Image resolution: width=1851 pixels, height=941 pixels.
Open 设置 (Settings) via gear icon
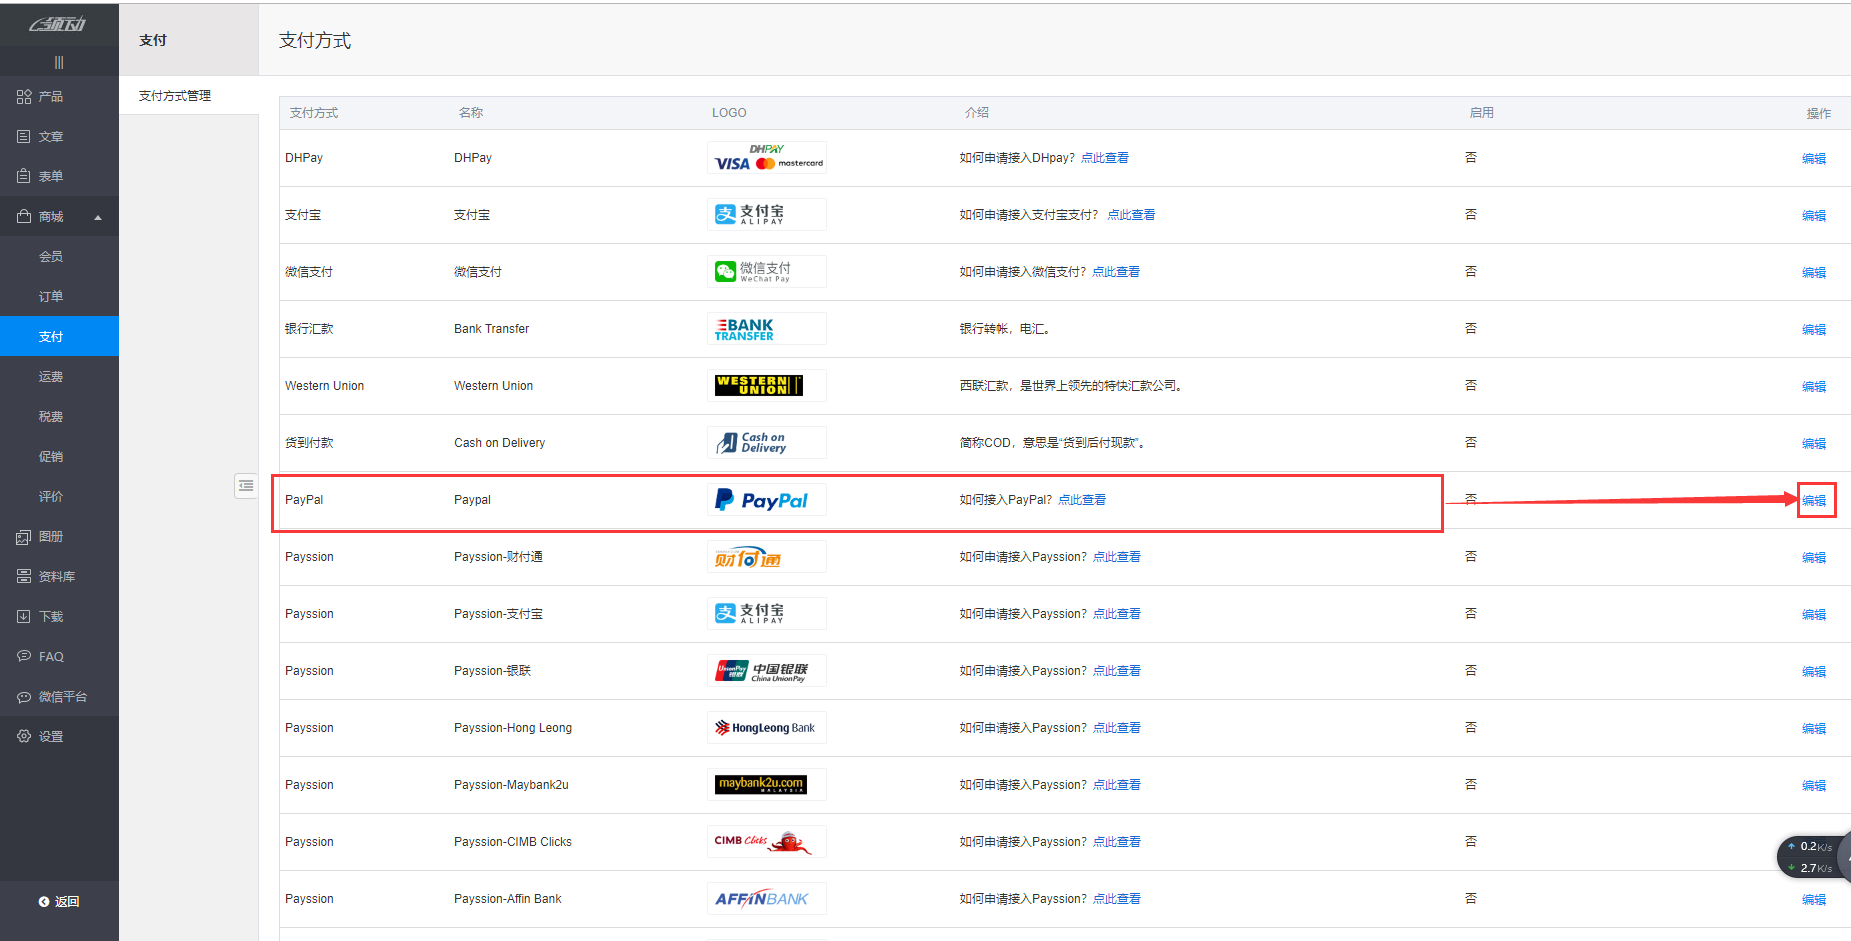[x=24, y=736]
